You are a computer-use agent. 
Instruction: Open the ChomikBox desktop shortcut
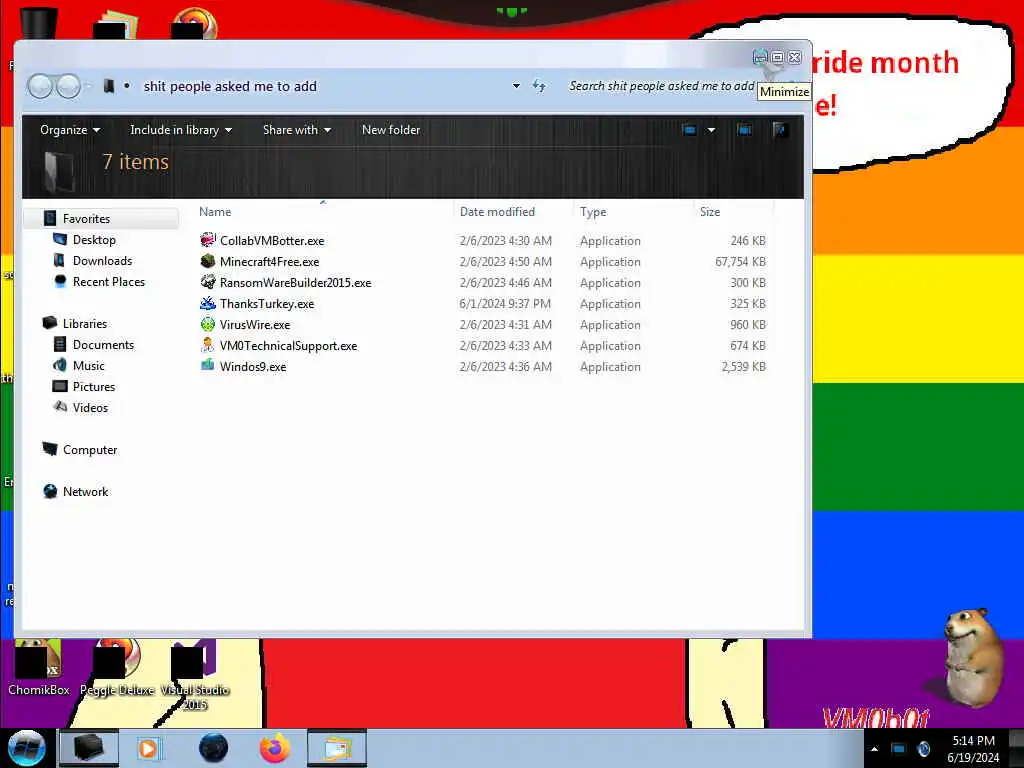(x=39, y=667)
